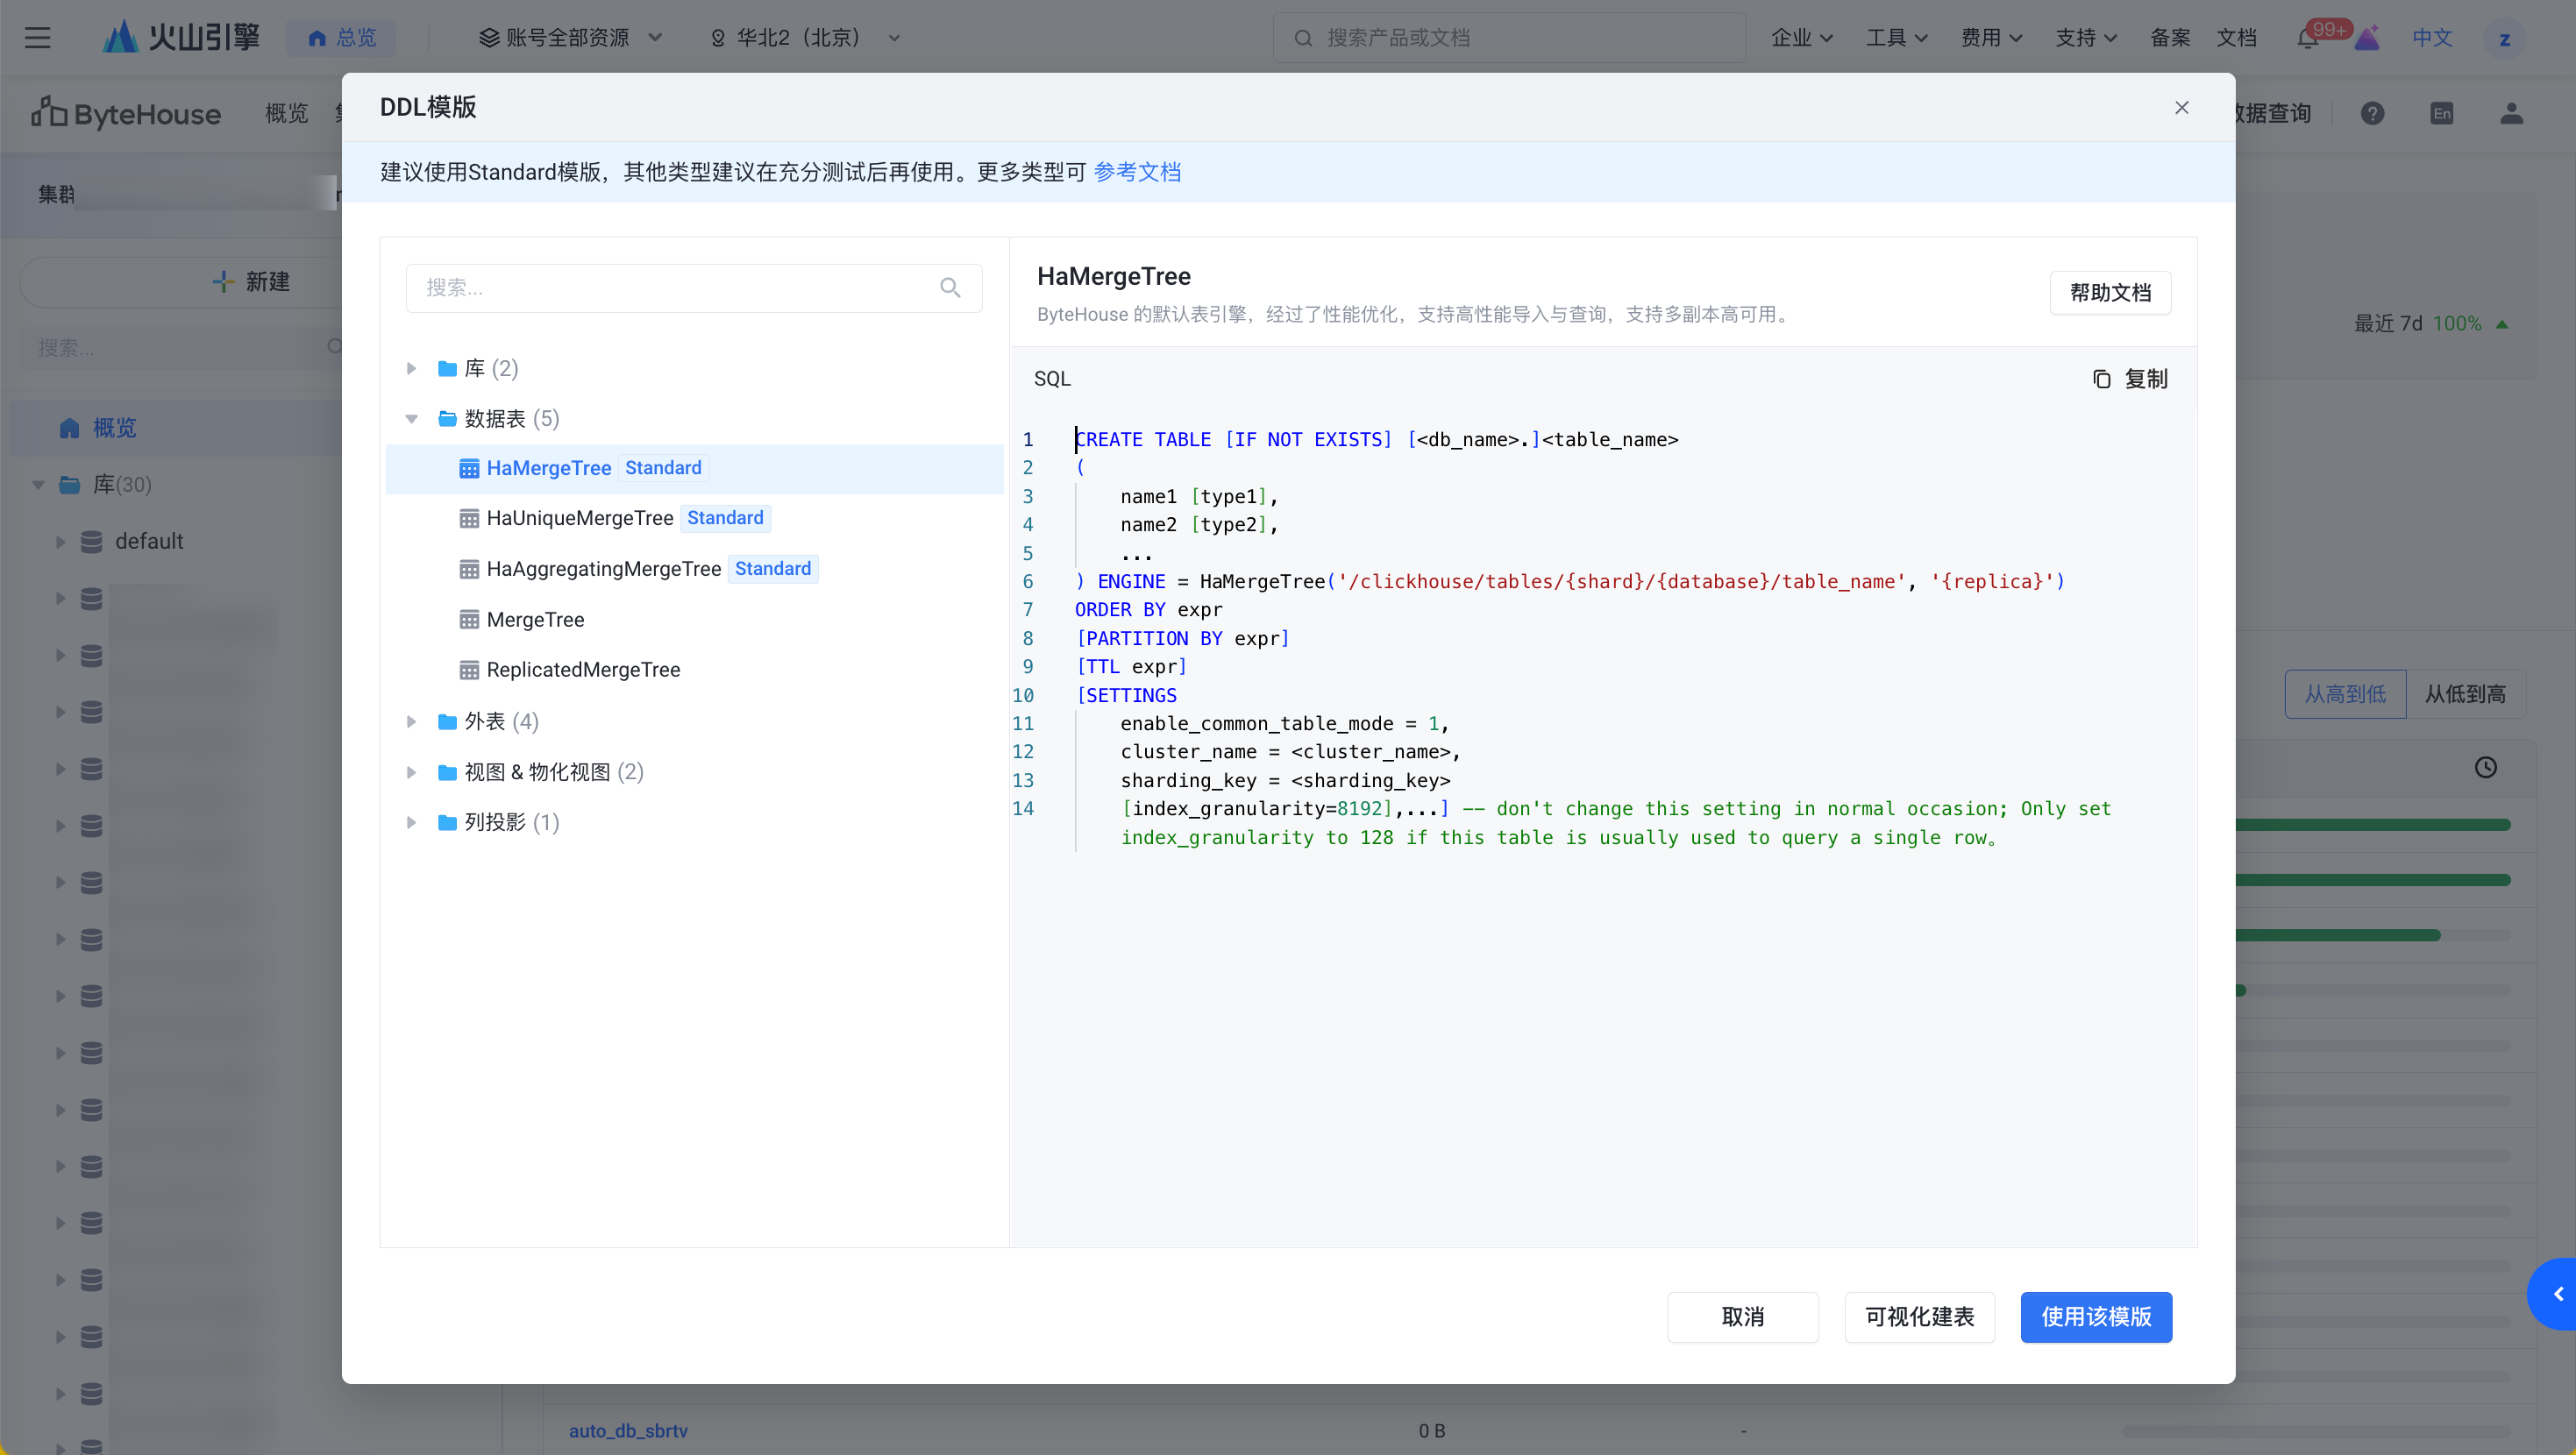Click the En language switch icon

[x=2441, y=114]
